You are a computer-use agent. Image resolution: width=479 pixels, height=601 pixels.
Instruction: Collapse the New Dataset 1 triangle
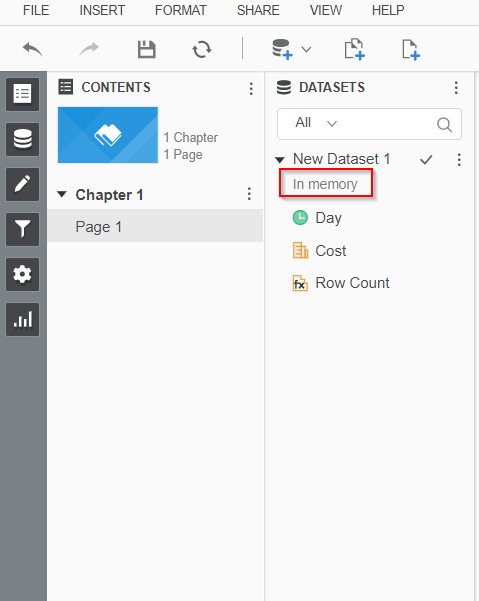280,160
